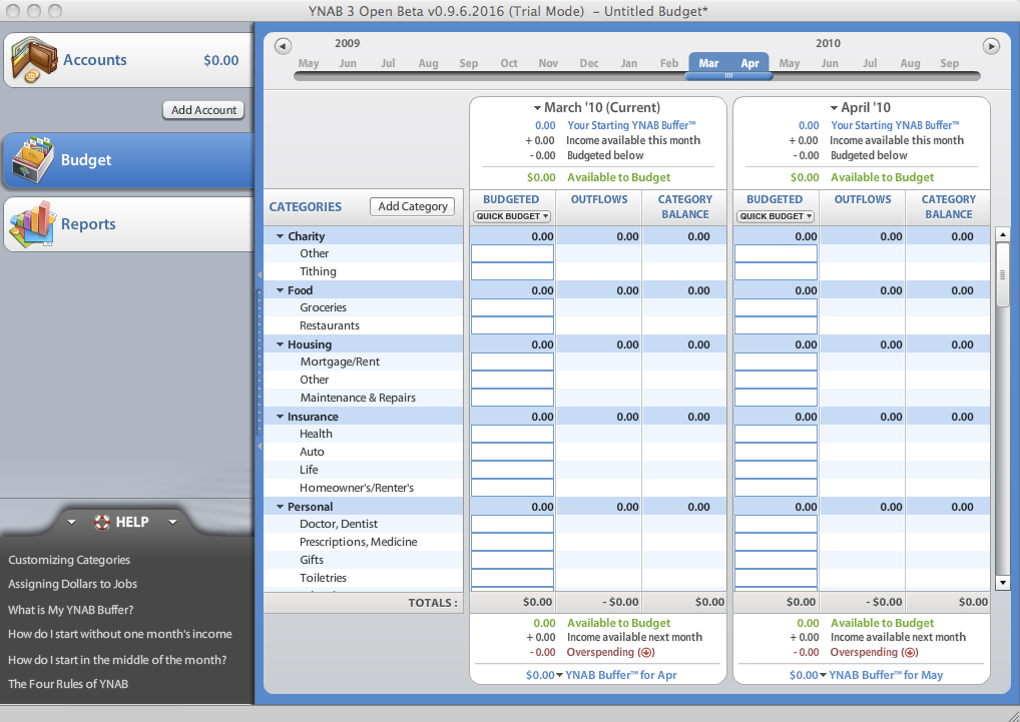Collapse the April '10 month header
Viewport: 1020px width, 722px height.
pos(834,108)
